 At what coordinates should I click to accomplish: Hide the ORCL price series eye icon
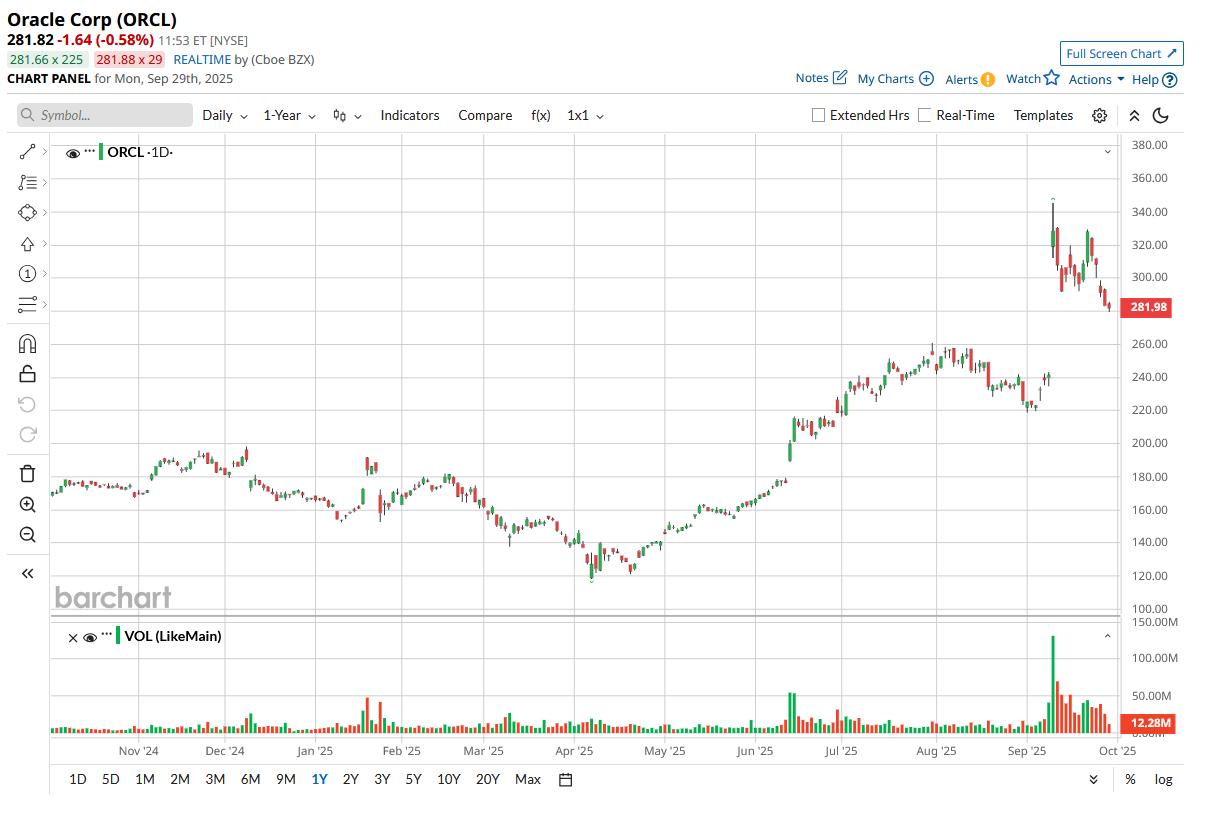coord(73,153)
